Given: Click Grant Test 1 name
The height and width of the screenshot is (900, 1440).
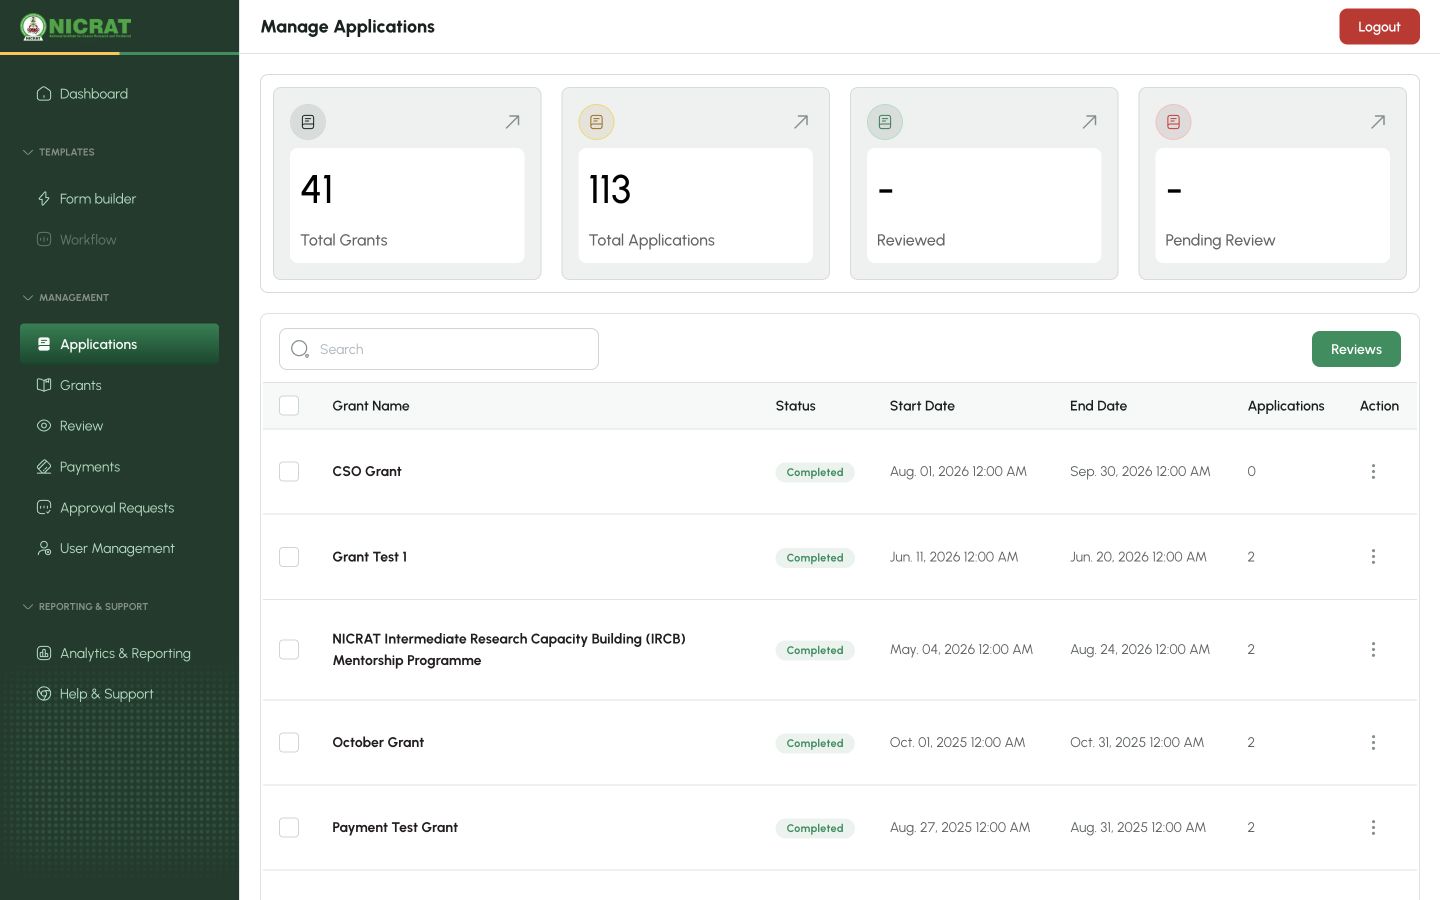Looking at the screenshot, I should 370,557.
